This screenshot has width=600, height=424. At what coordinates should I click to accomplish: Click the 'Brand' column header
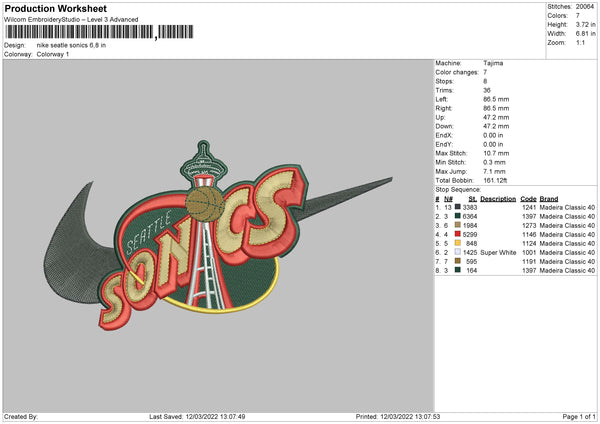pos(549,199)
